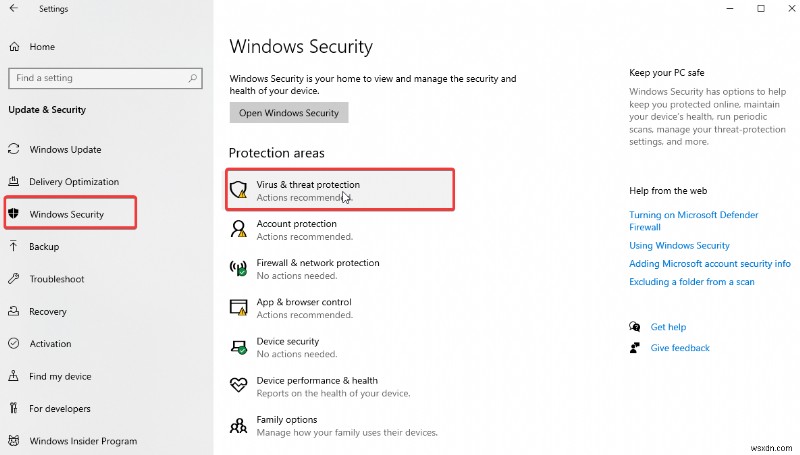800x455 pixels.
Task: Click the Account protection person icon
Action: click(x=238, y=229)
